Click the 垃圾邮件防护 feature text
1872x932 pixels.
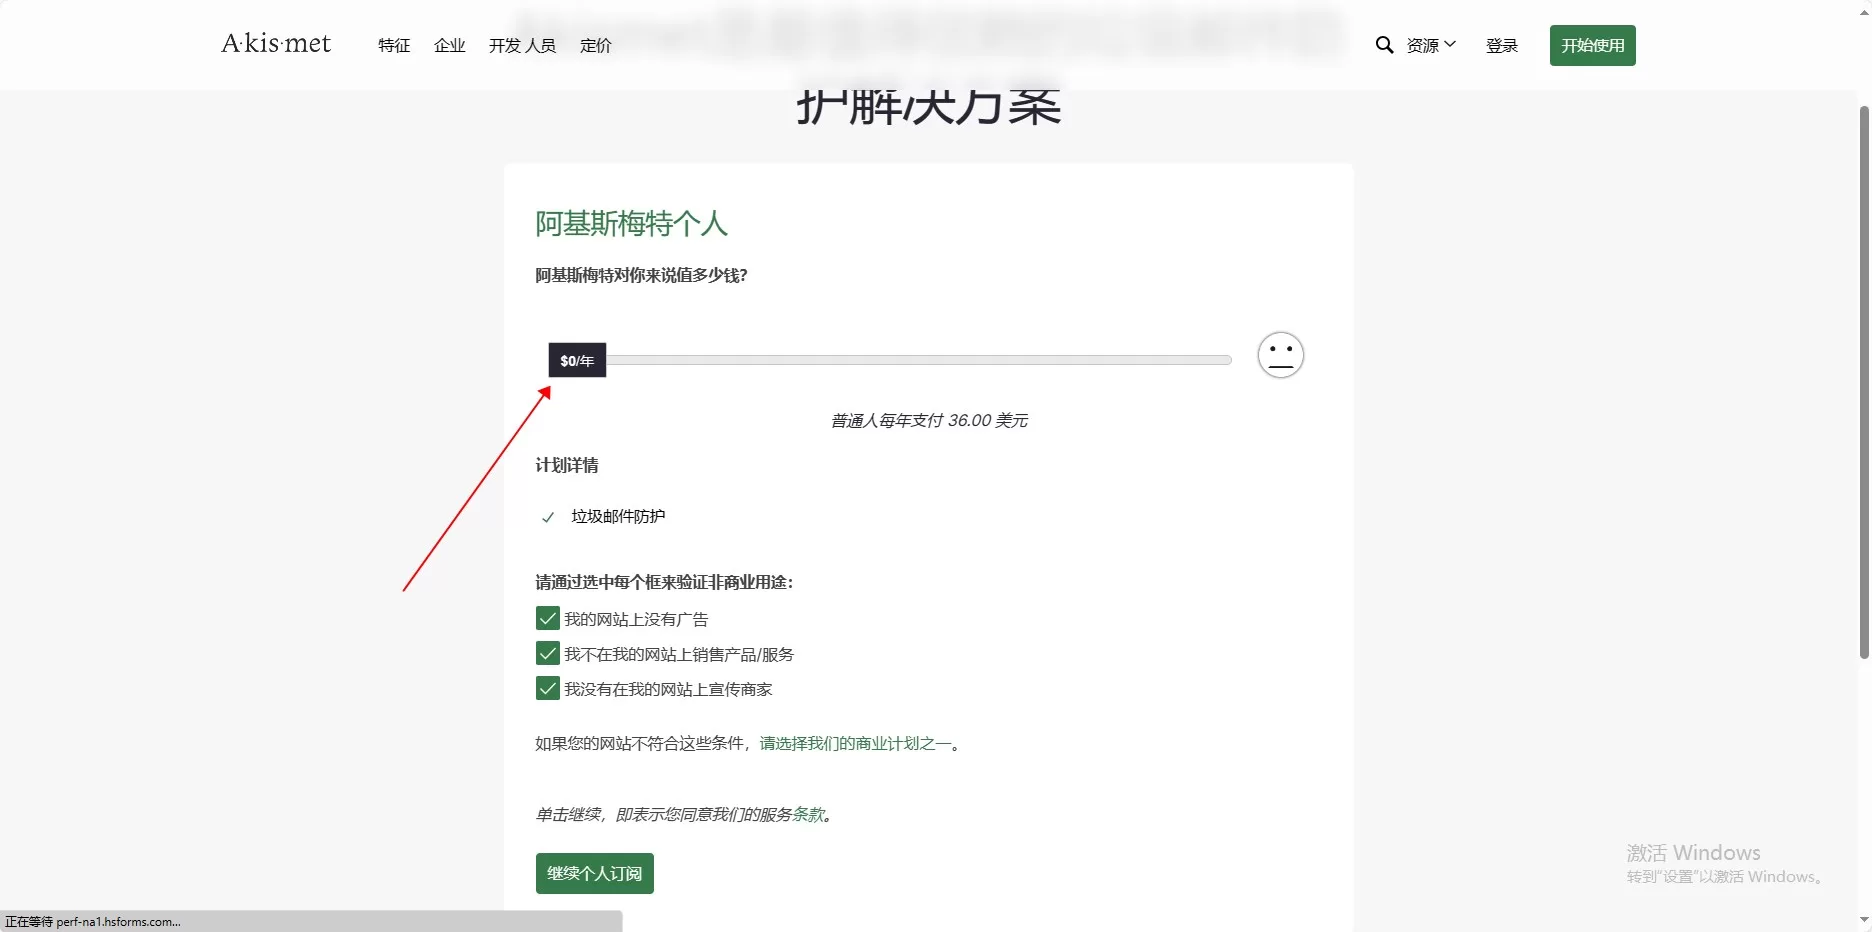(x=618, y=516)
